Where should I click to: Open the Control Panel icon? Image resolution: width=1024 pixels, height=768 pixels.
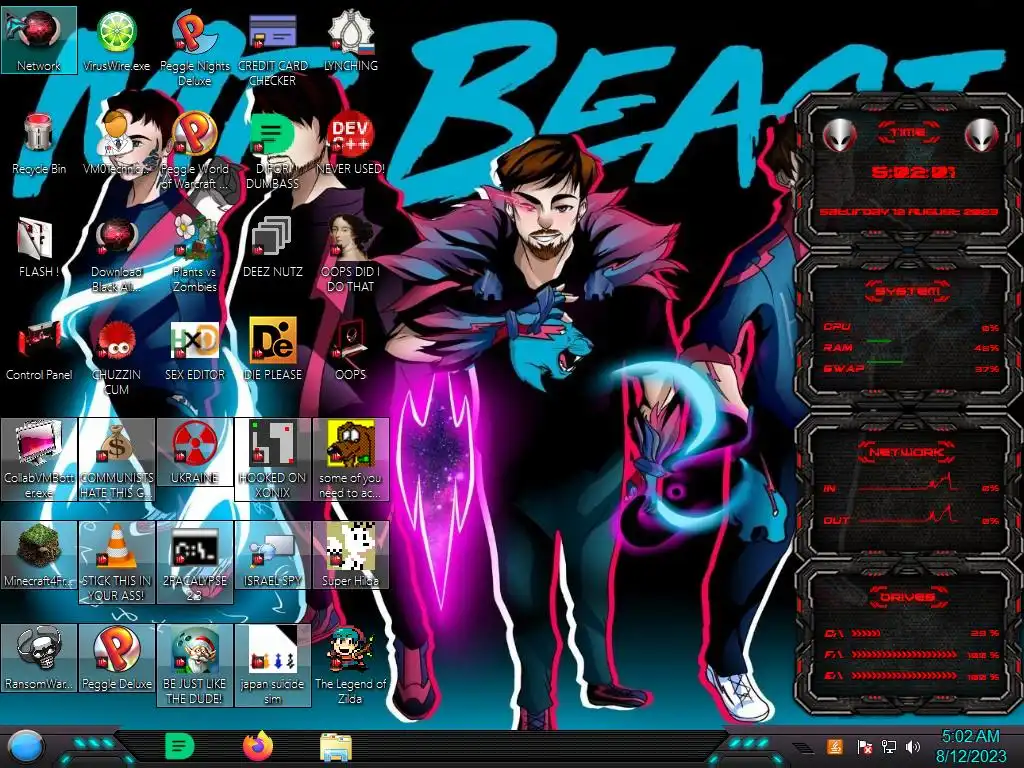tap(39, 350)
